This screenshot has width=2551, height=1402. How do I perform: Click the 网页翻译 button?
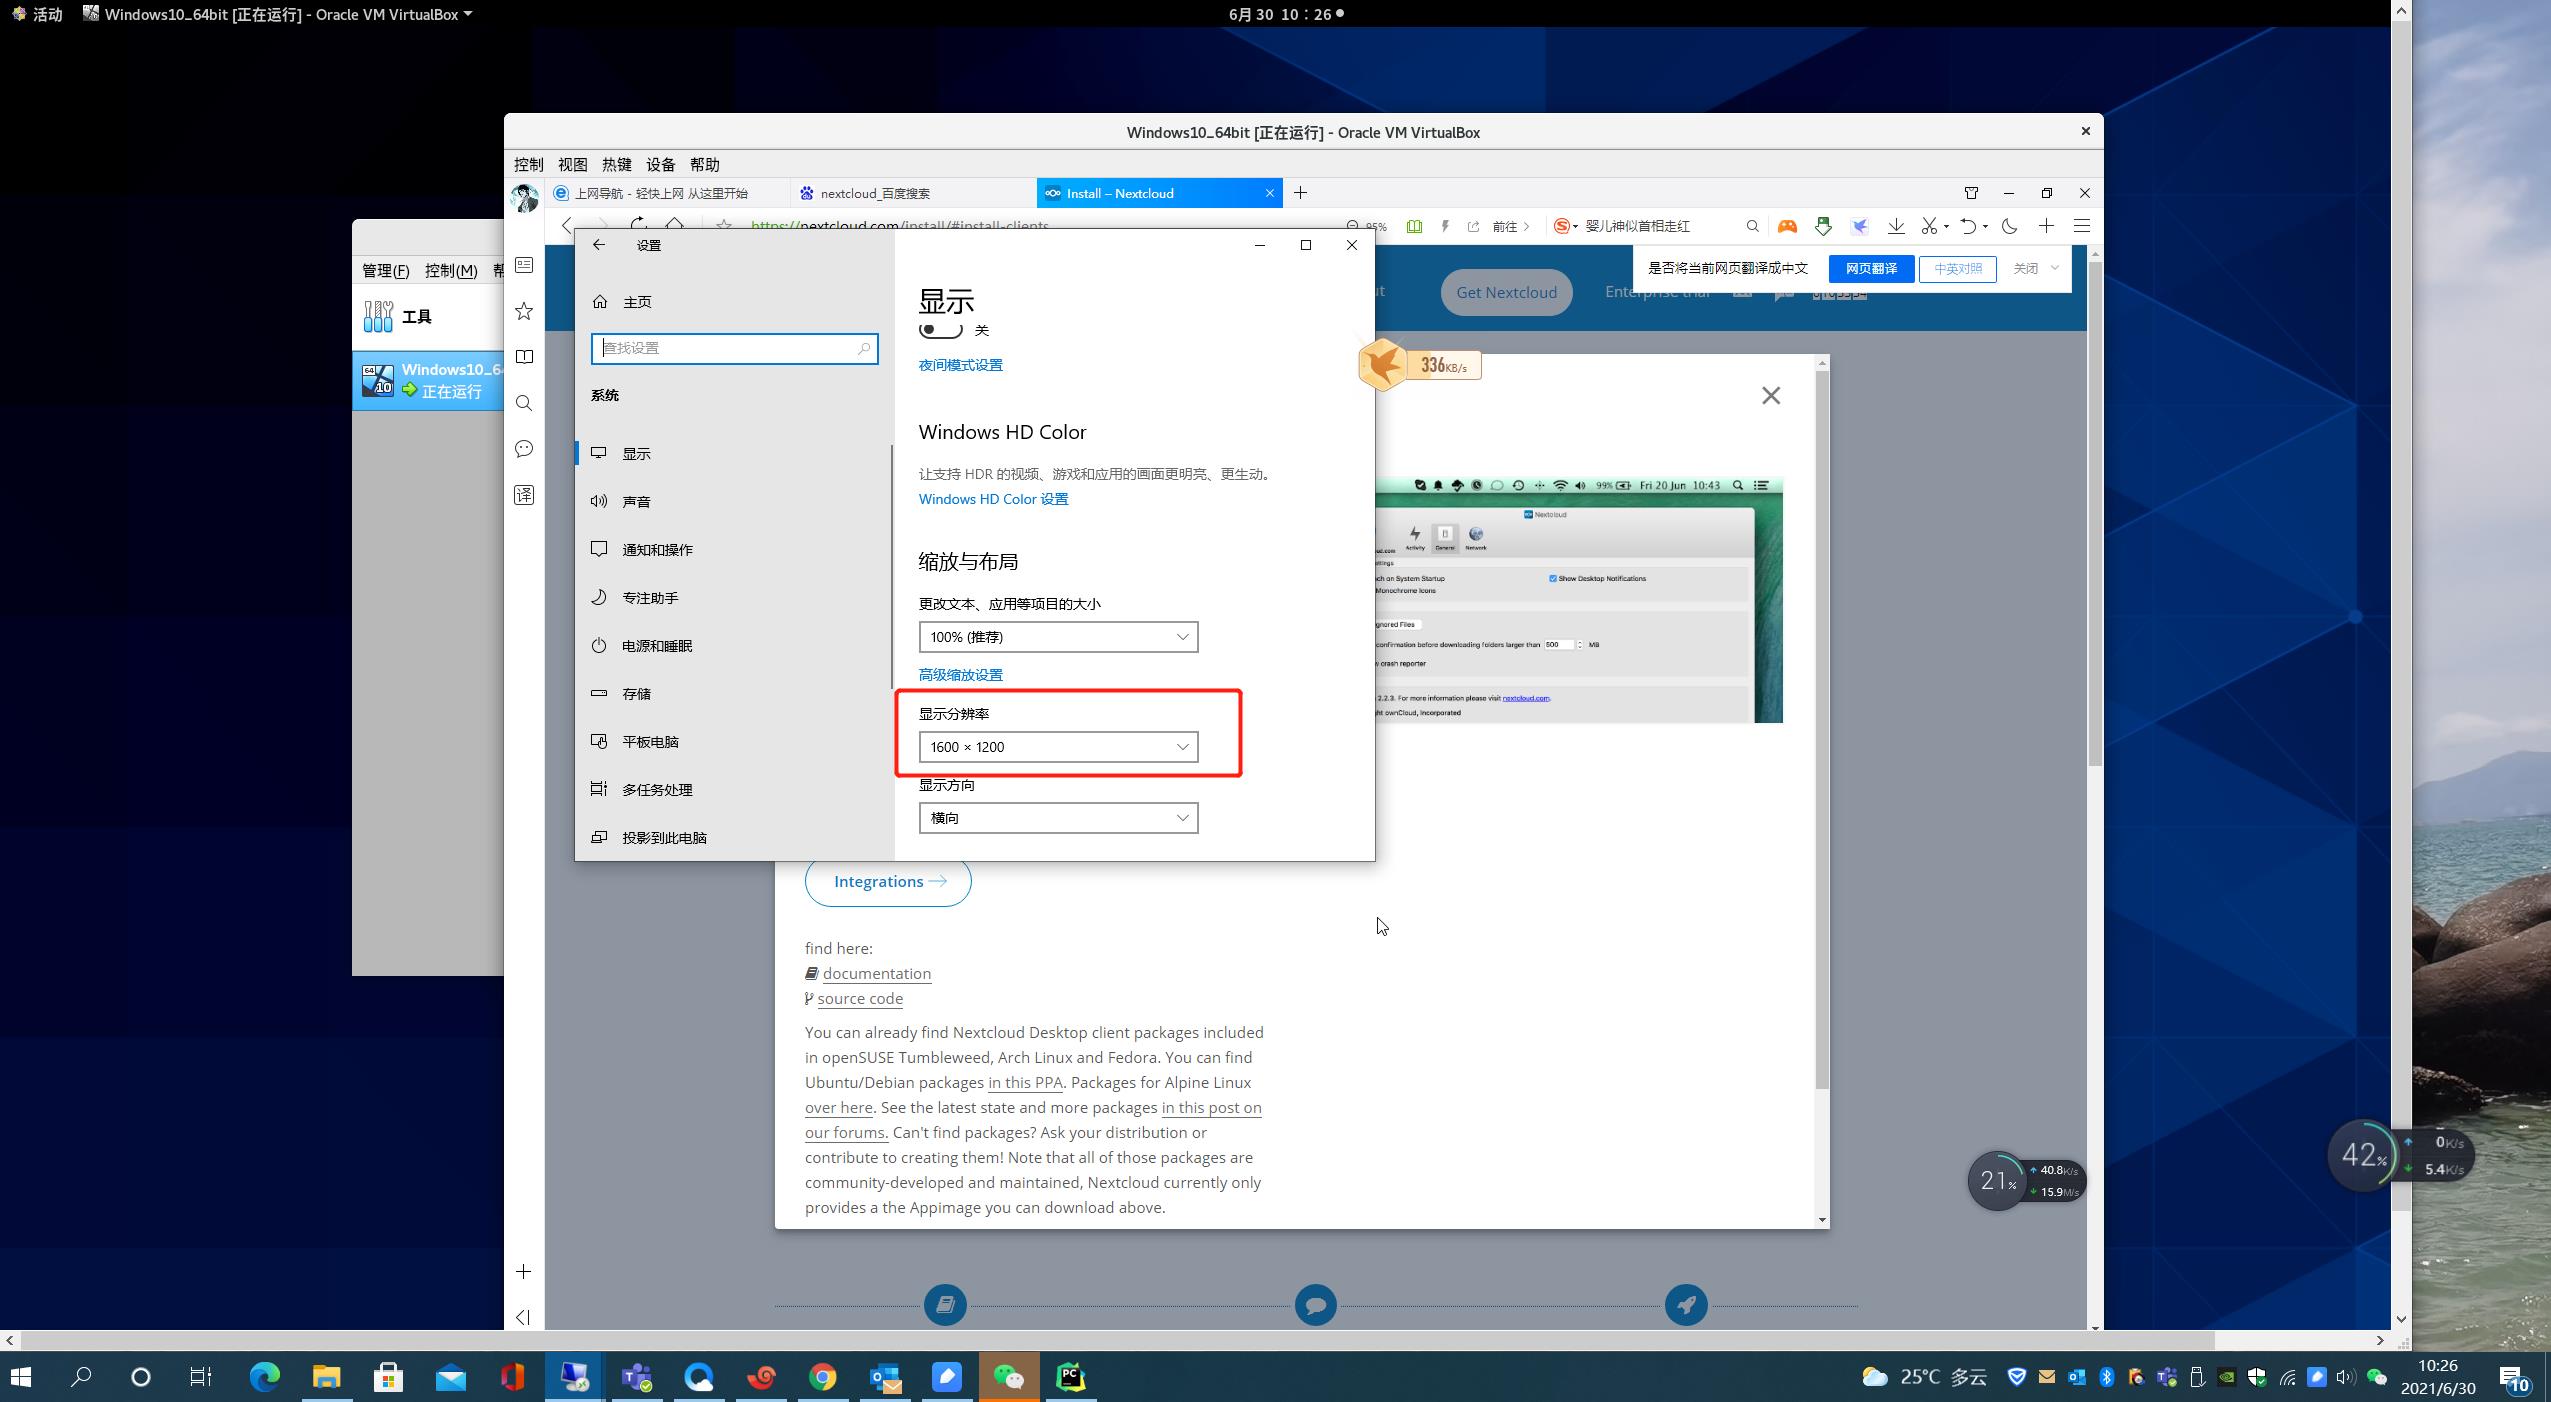tap(1871, 269)
